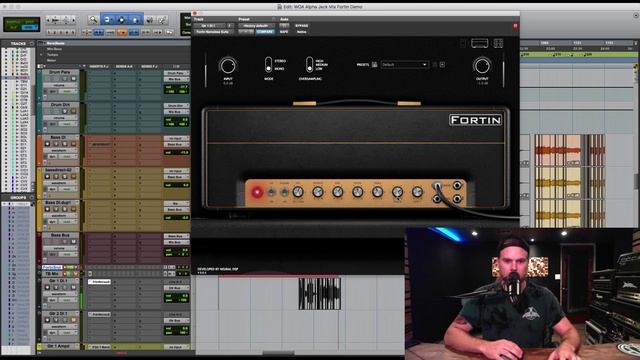This screenshot has width=640, height=360.
Task: Select the Selector tool in the edit toolbar
Action: [121, 19]
